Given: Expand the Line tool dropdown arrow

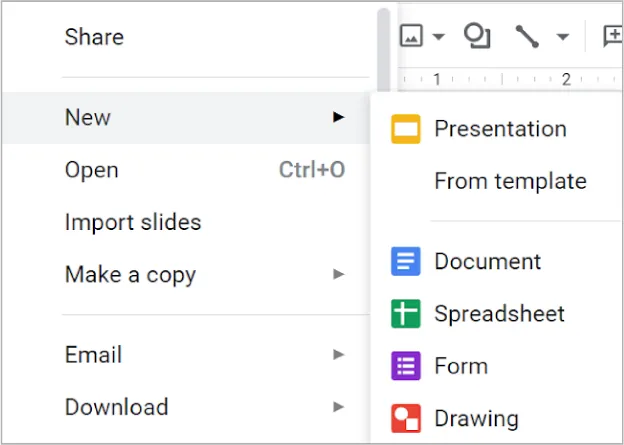Looking at the screenshot, I should click(562, 38).
